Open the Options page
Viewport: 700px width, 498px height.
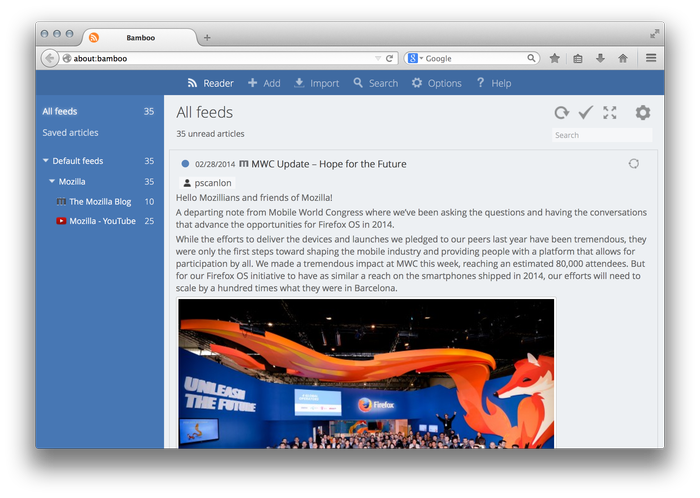[x=436, y=83]
